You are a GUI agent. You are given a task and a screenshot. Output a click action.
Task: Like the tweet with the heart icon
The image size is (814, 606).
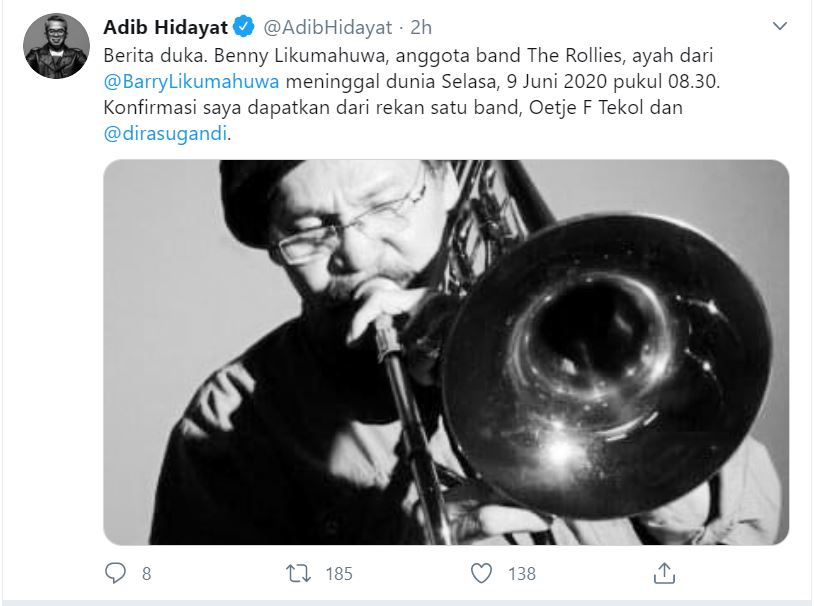(481, 573)
